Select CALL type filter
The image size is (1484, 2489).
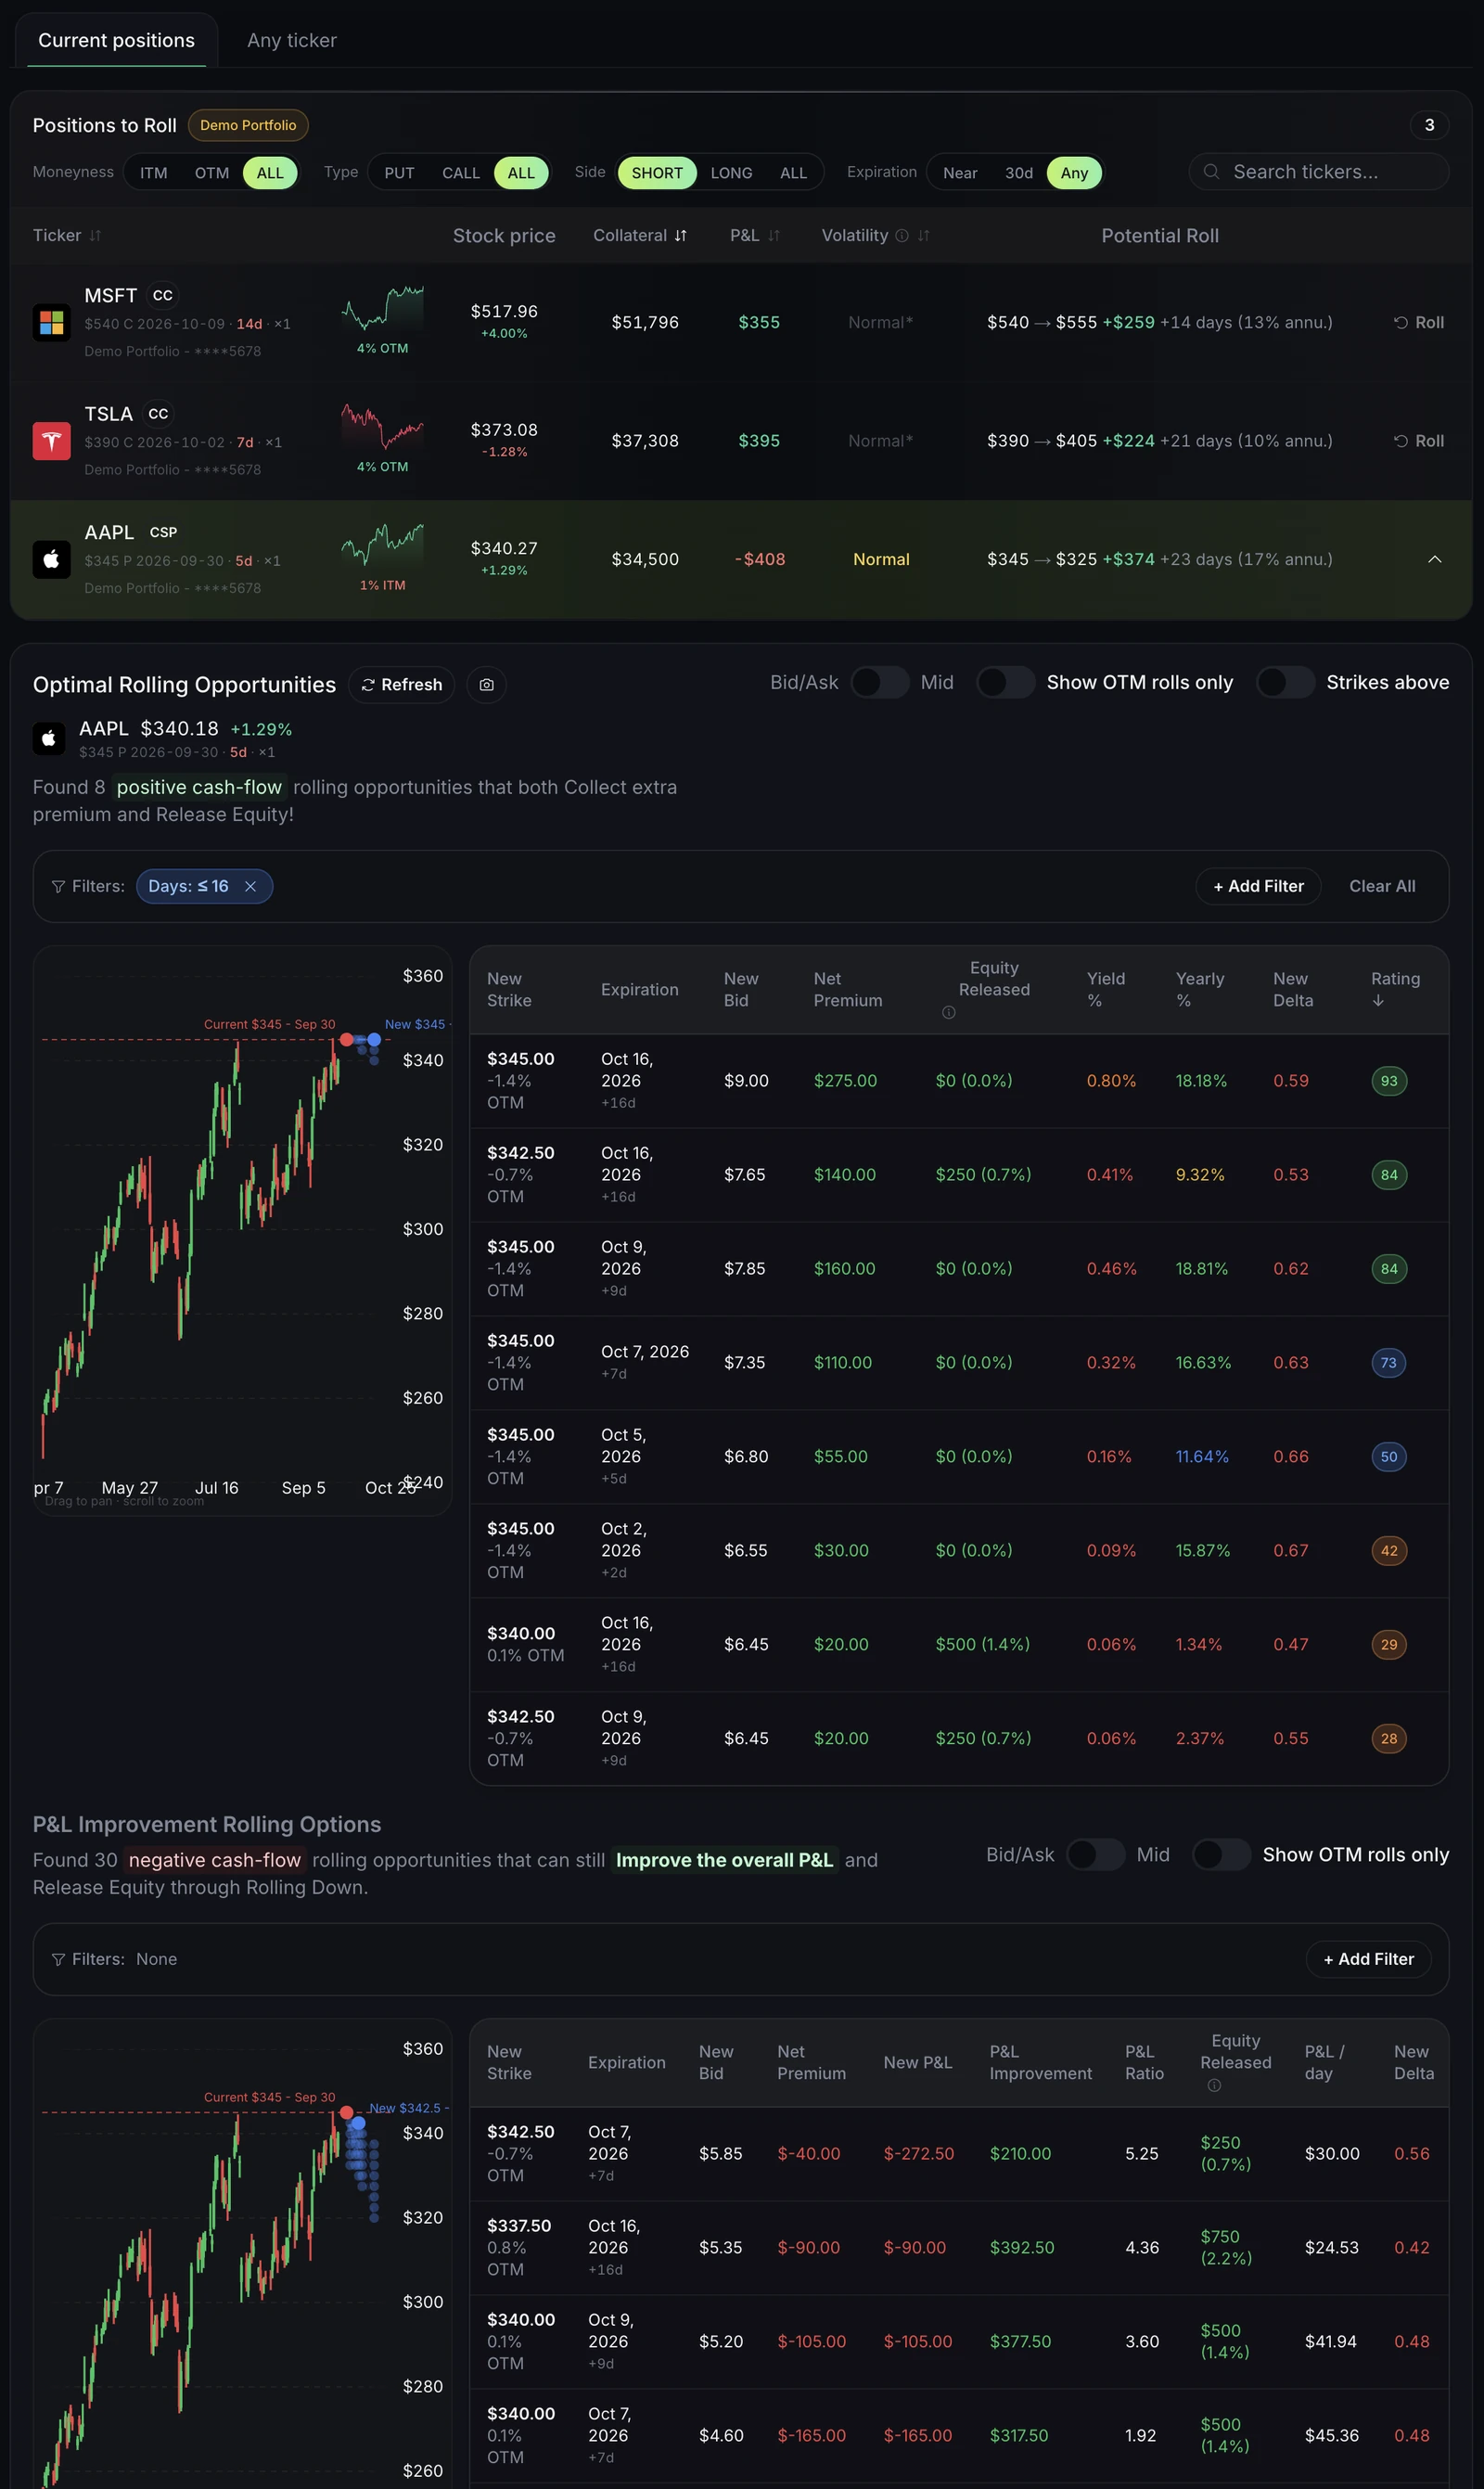[461, 173]
